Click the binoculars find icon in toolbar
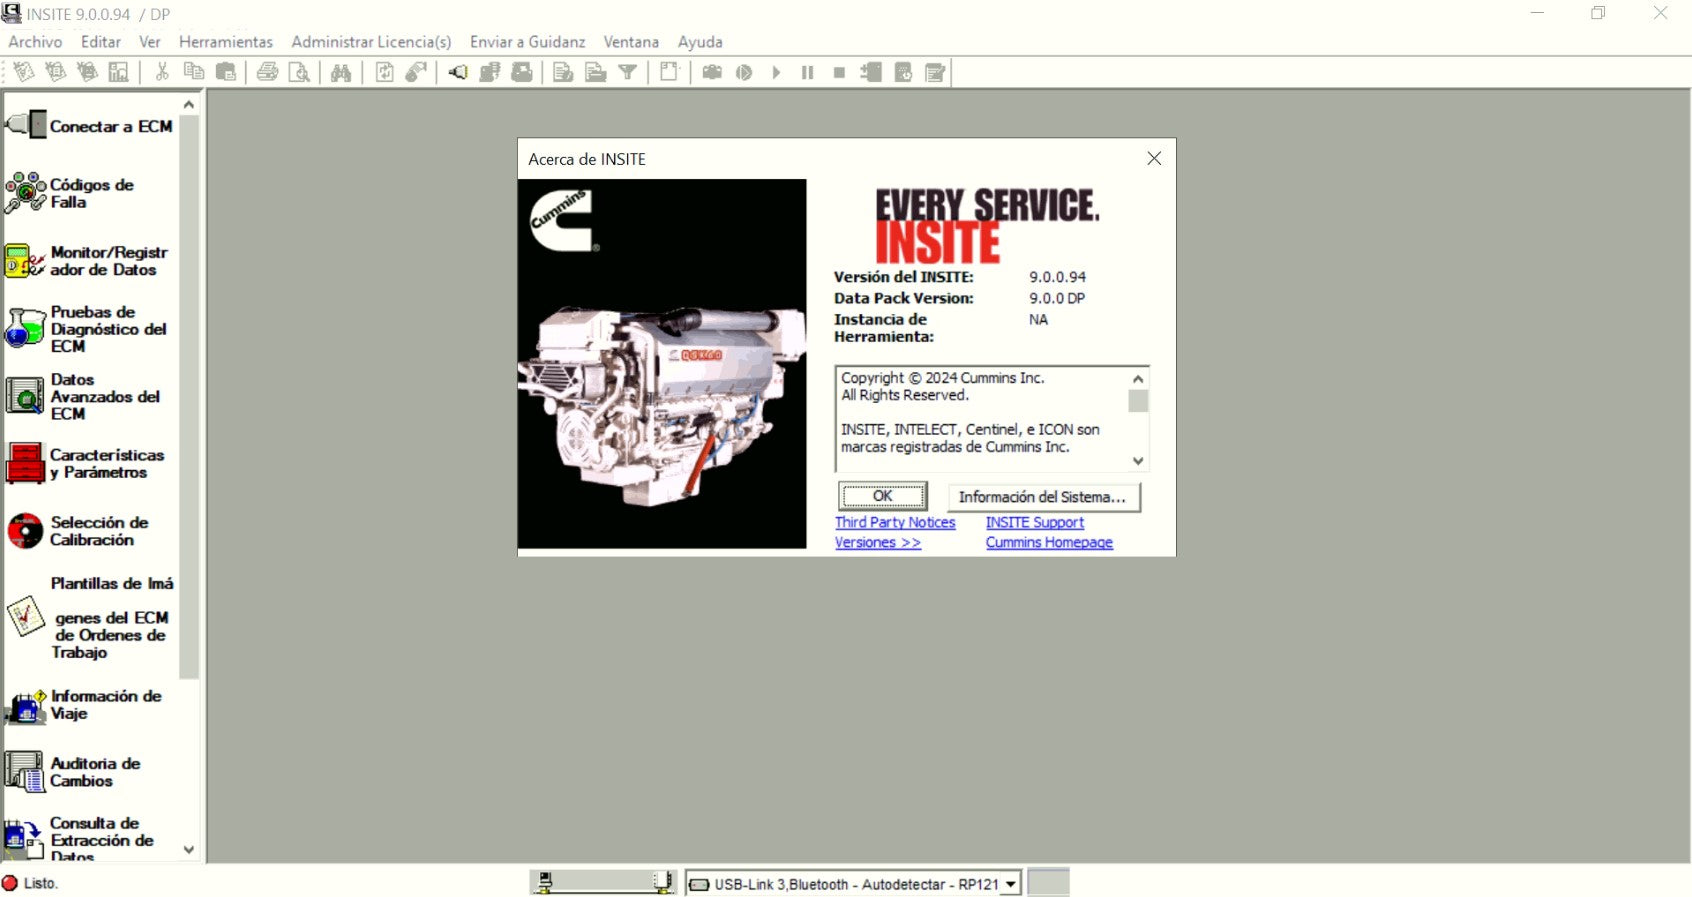The image size is (1692, 897). click(x=341, y=72)
